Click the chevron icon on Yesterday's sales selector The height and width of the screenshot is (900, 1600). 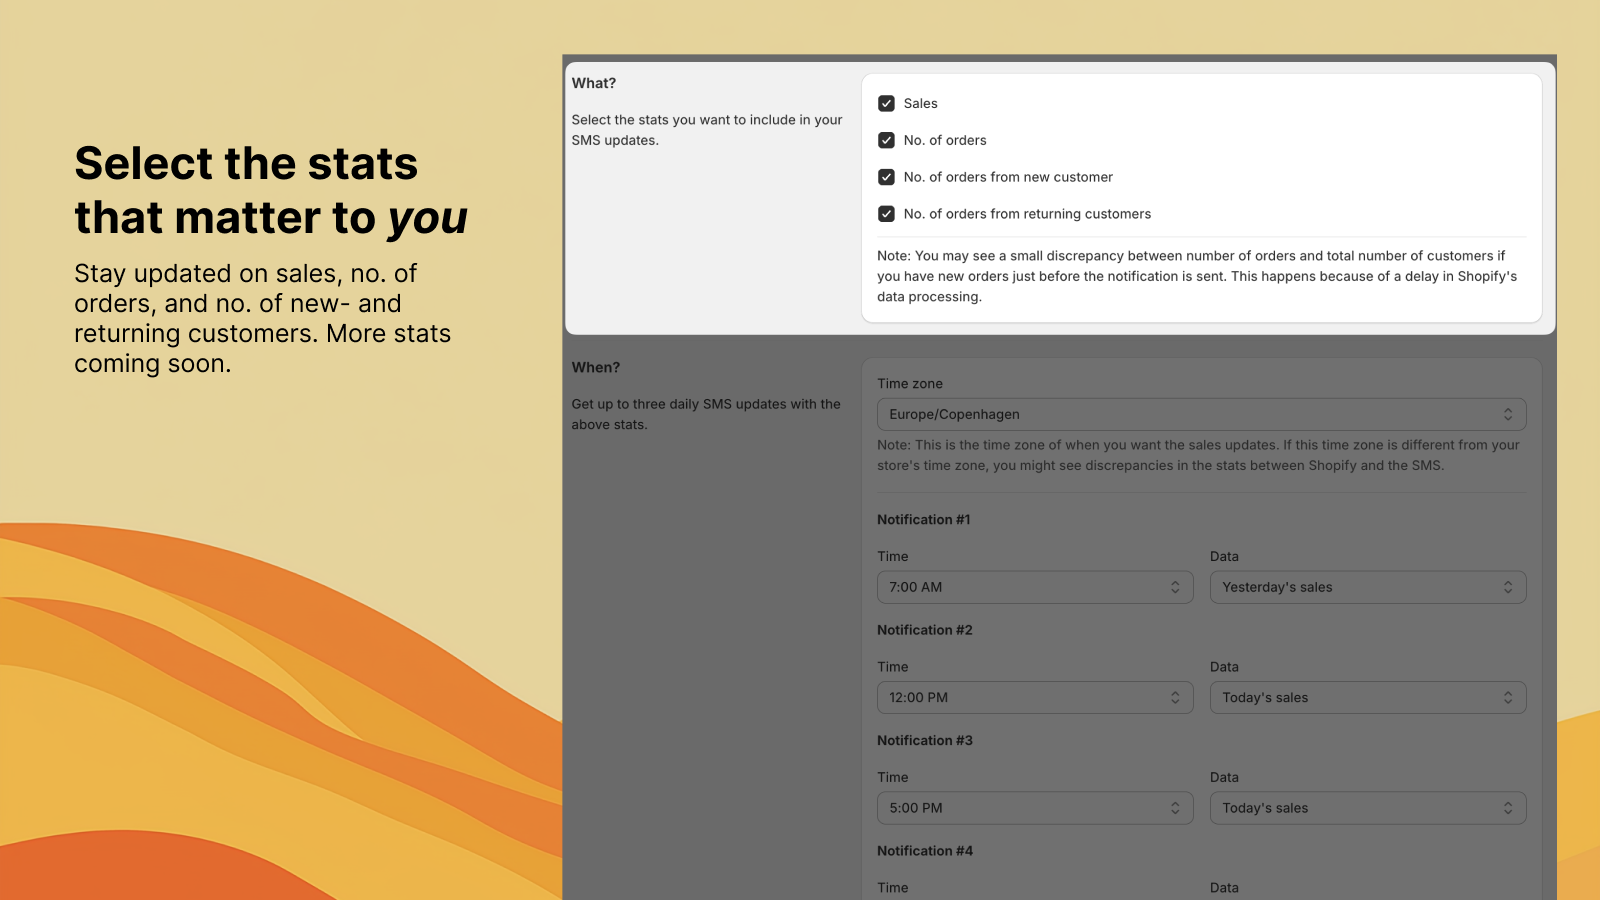tap(1508, 587)
